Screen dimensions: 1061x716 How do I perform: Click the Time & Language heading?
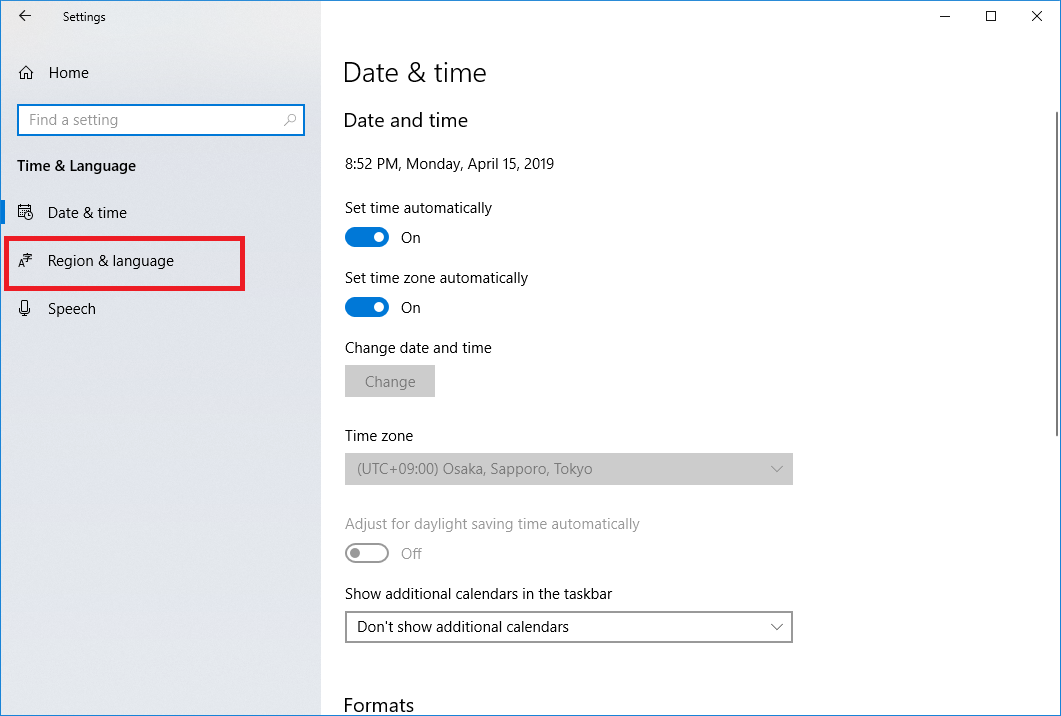point(76,166)
